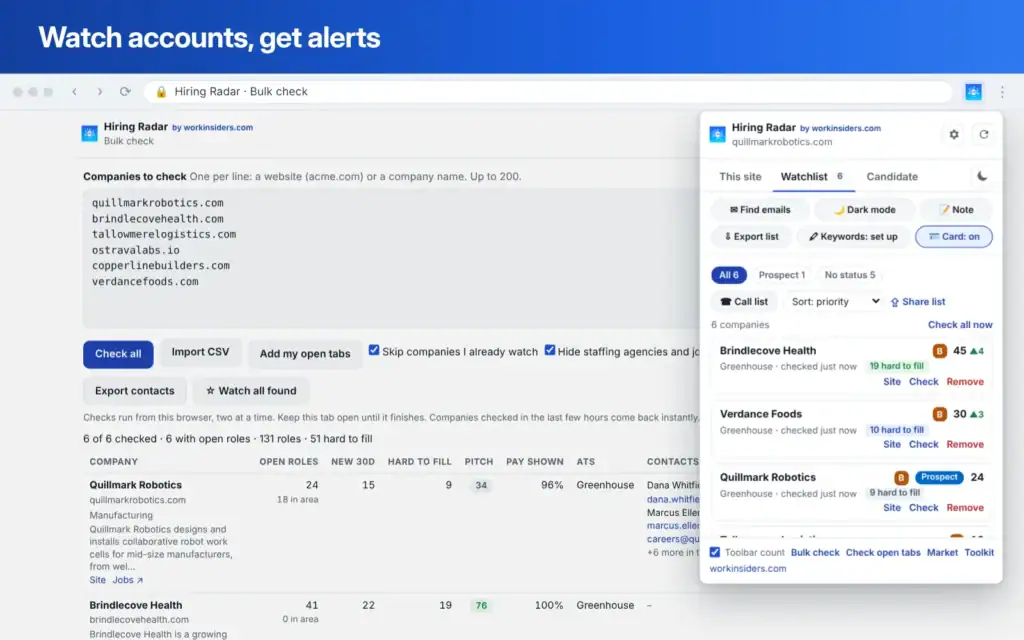
Task: Click the Prospect badge on Quillmark Robotics card
Action: point(939,477)
